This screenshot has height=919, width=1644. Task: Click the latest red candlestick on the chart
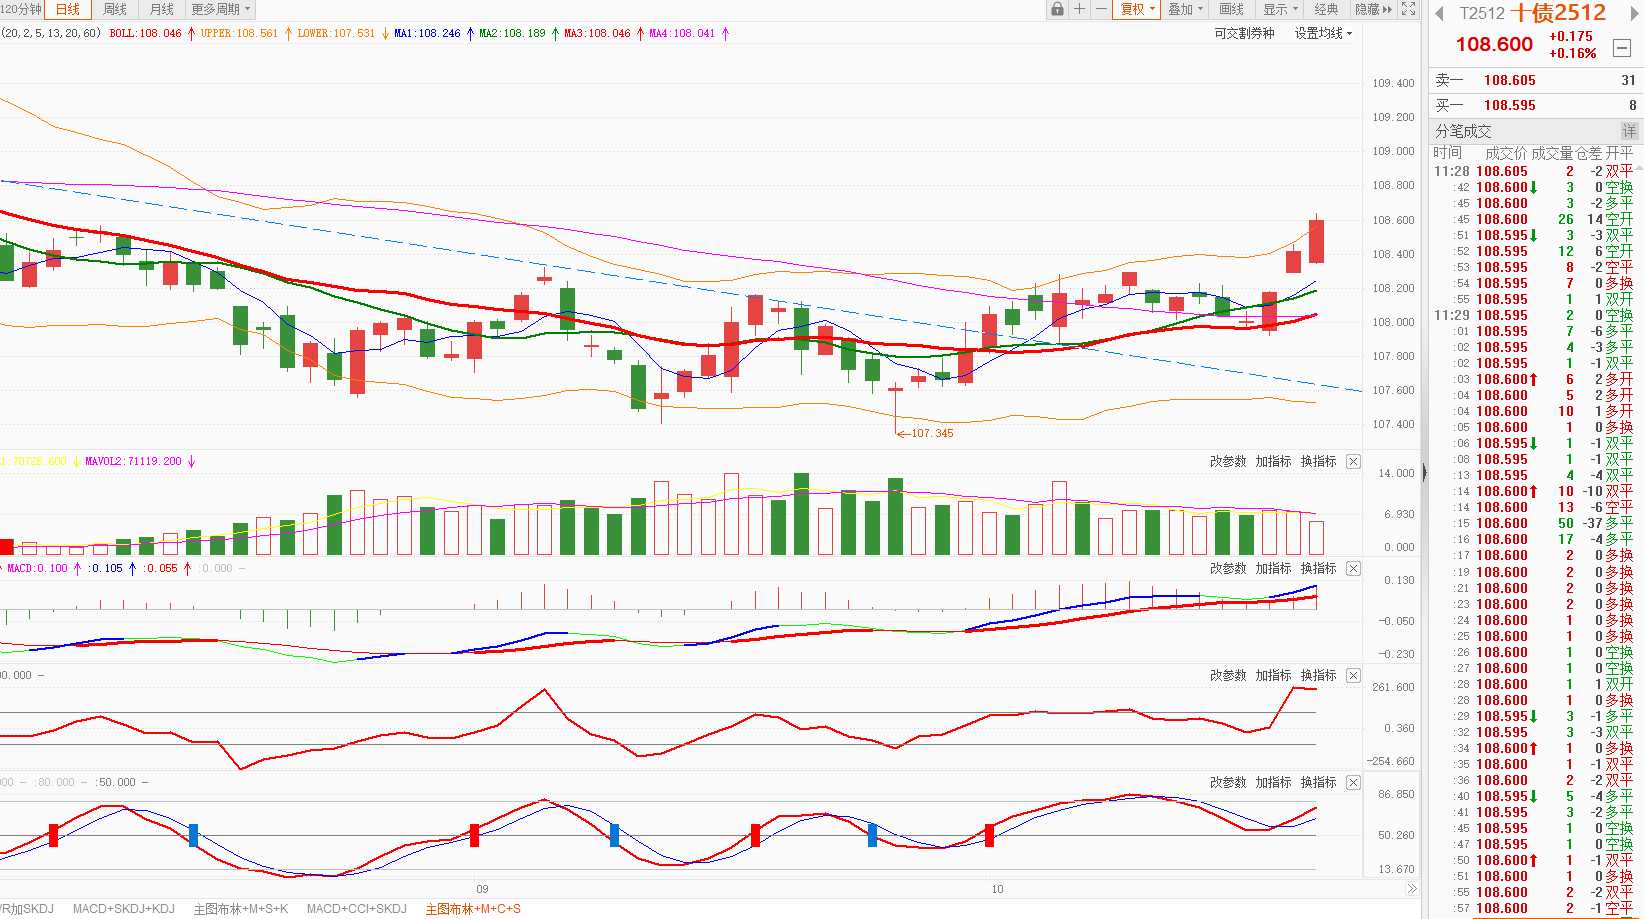pos(1317,241)
